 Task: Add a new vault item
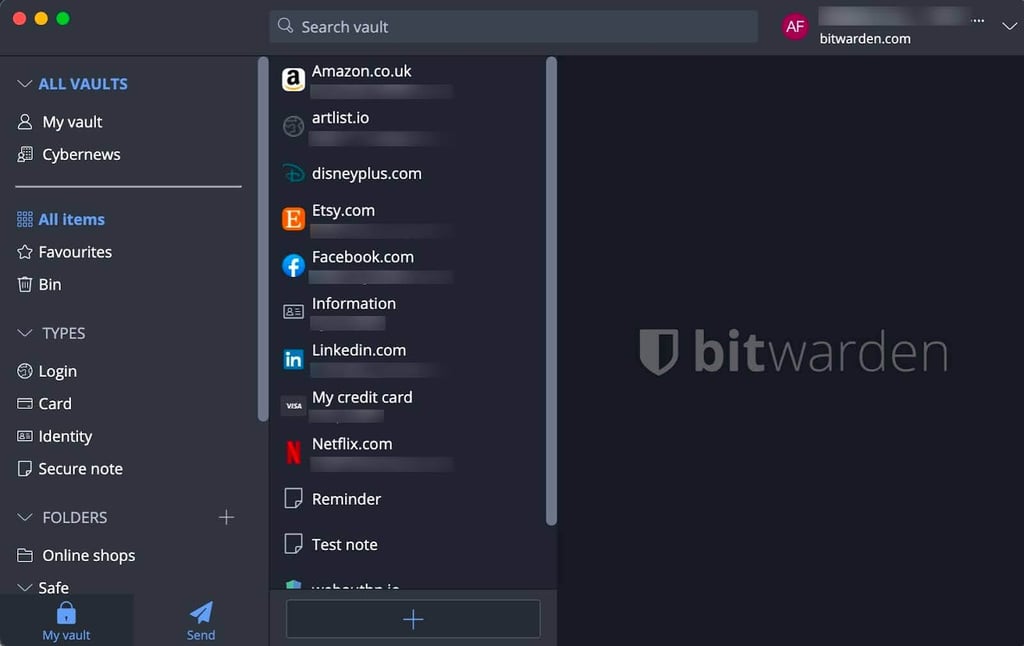tap(413, 619)
